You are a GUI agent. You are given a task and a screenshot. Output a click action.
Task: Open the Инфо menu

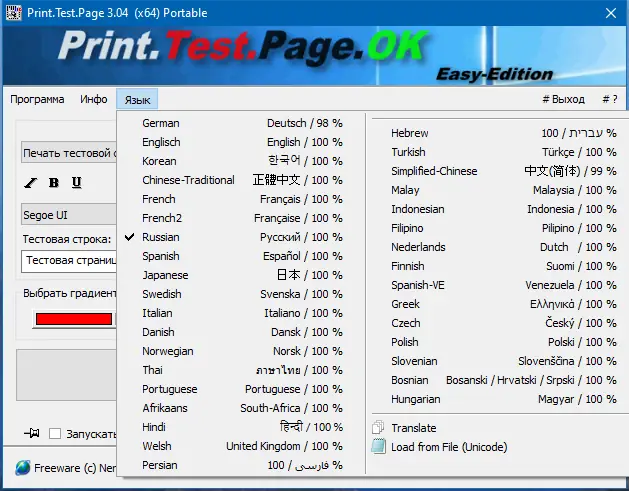(93, 99)
